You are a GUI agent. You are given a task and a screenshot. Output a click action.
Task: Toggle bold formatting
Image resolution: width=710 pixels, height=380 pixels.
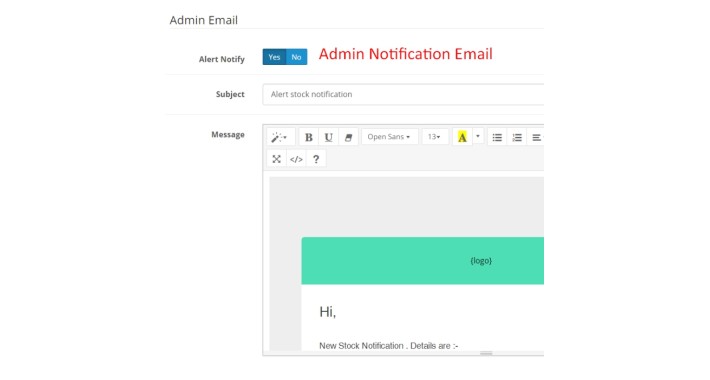(x=309, y=137)
